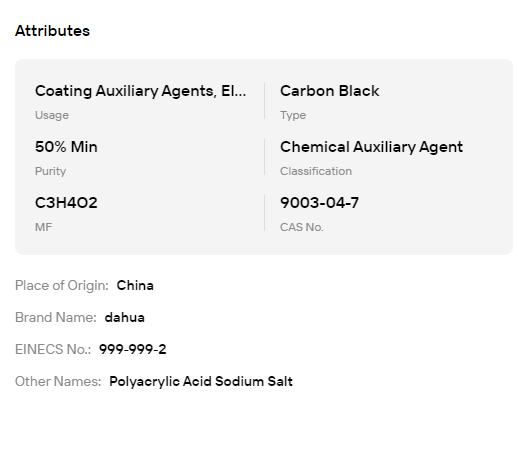Click the Classification attribute label
The height and width of the screenshot is (472, 532).
[x=316, y=171]
